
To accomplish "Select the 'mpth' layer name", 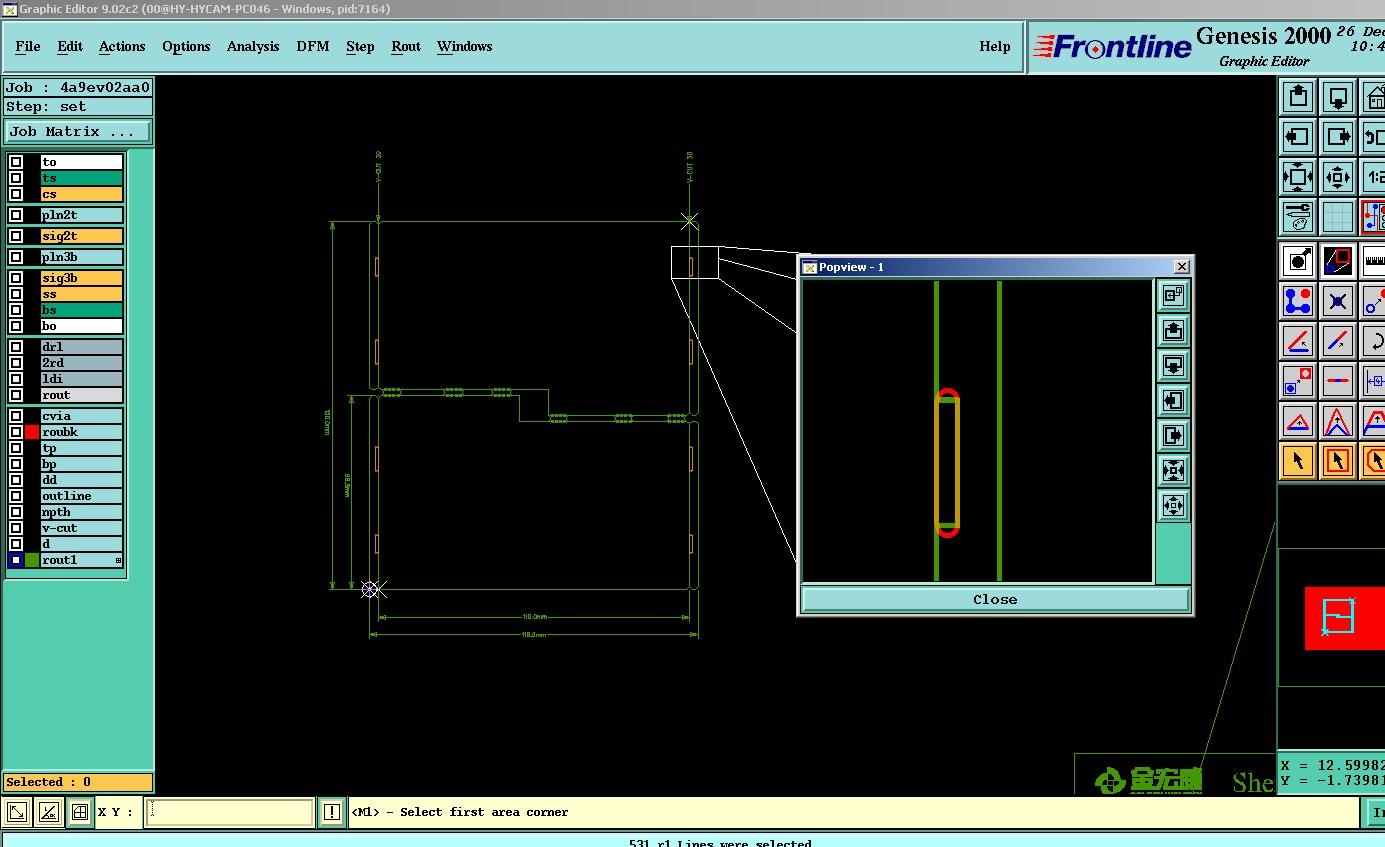I will (82, 512).
